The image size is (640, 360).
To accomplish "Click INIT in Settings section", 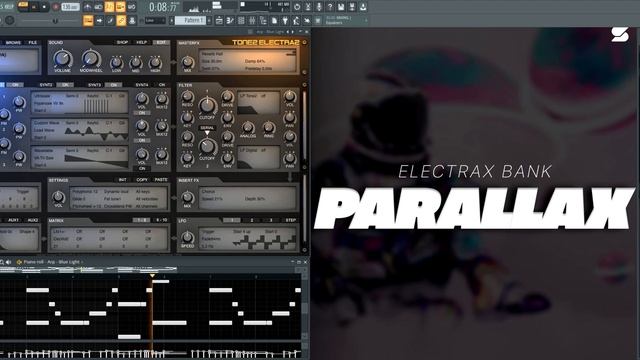I will tap(122, 180).
